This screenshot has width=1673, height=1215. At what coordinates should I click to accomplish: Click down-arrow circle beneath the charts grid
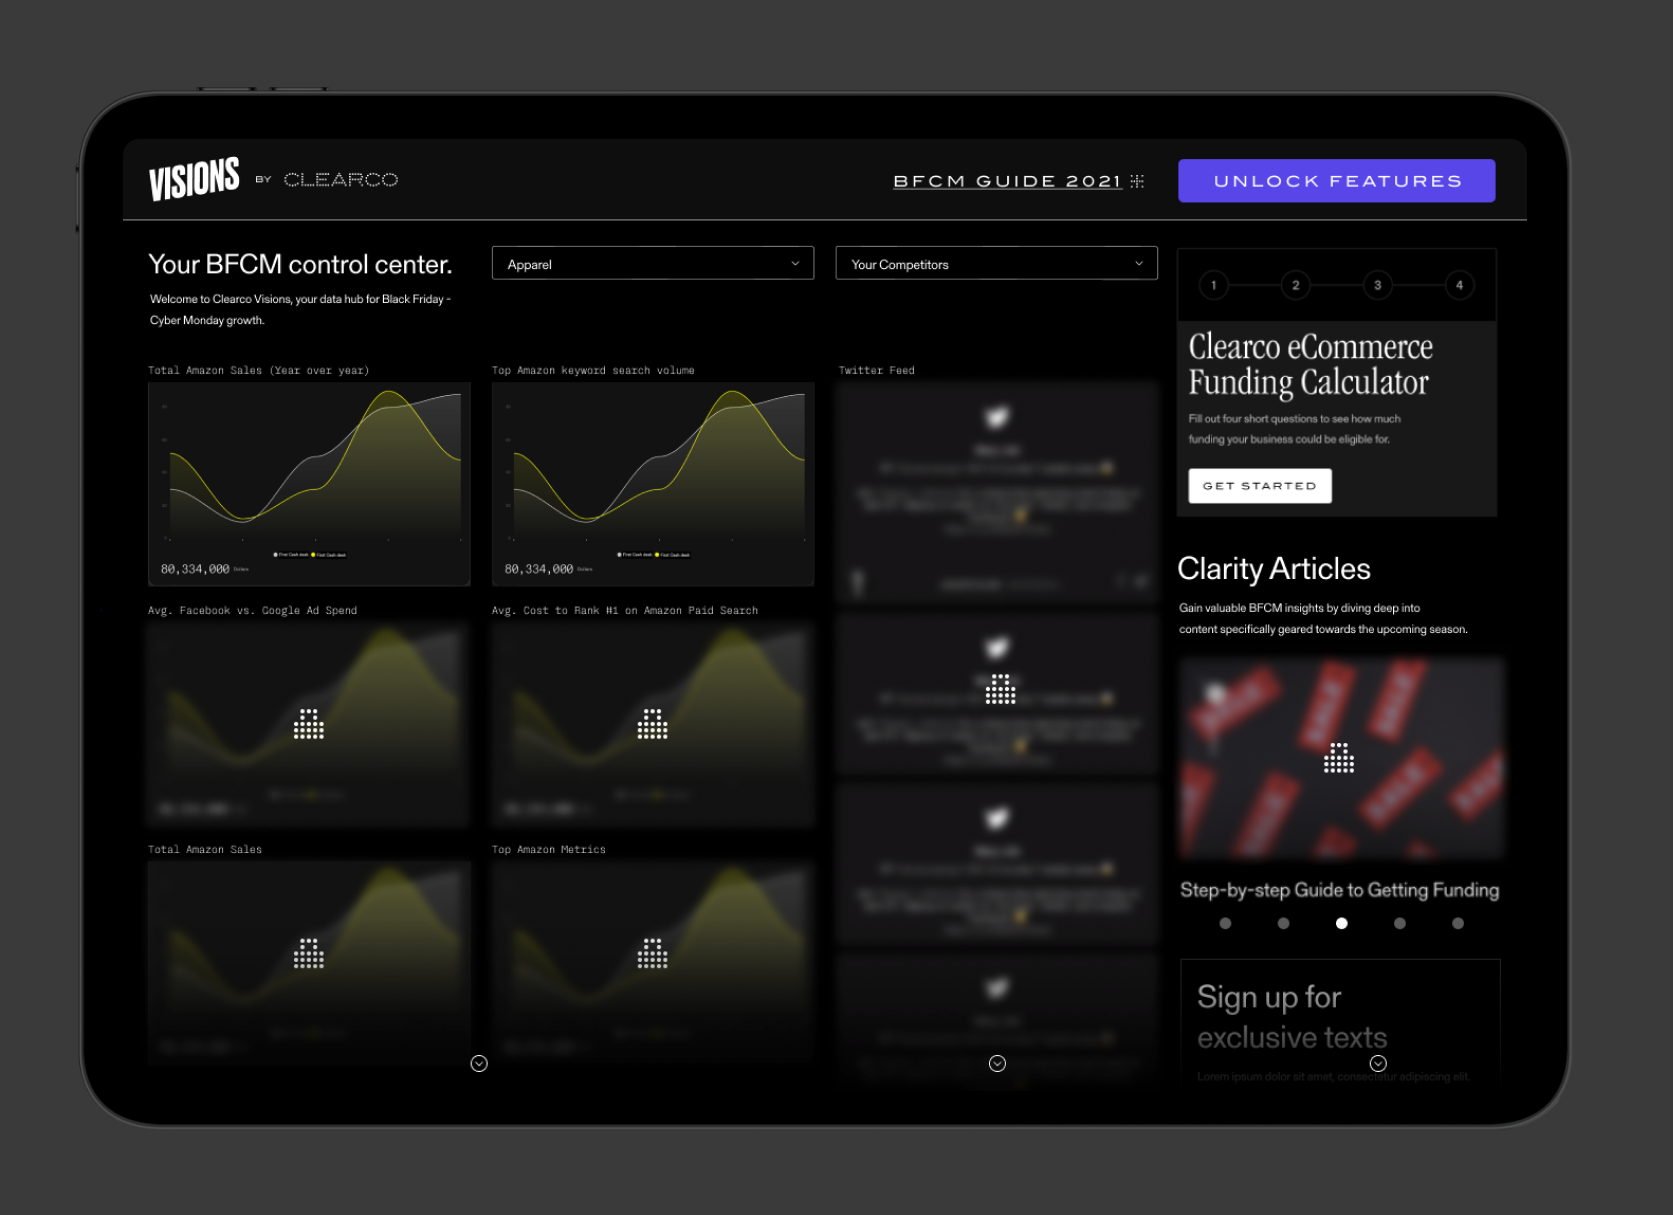[479, 1064]
